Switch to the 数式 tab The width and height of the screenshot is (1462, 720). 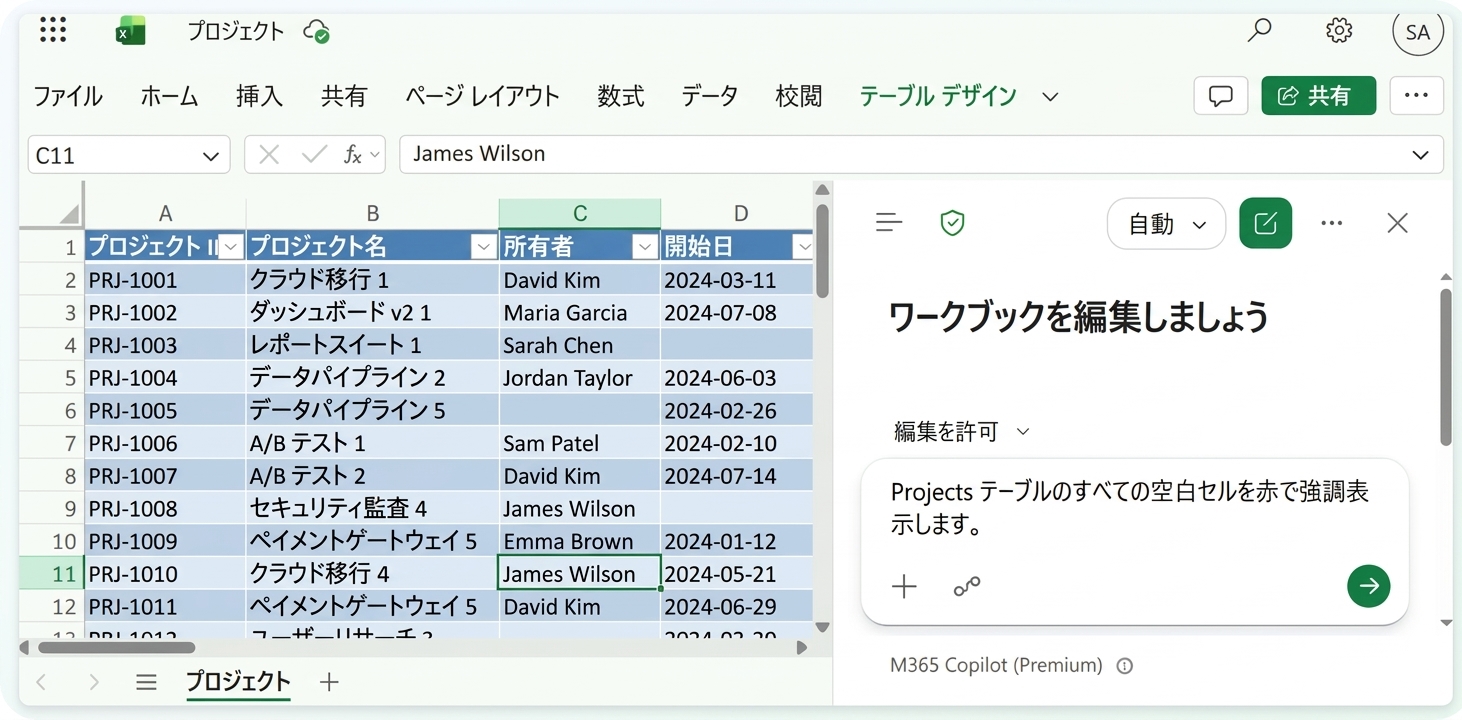point(620,97)
